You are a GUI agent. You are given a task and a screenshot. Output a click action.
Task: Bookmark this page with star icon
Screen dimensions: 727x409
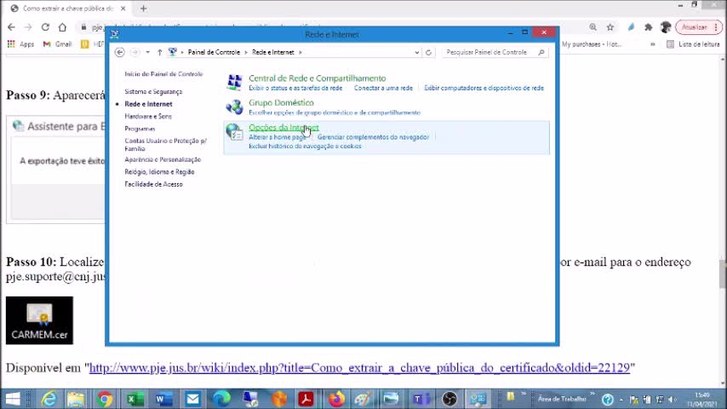610,27
